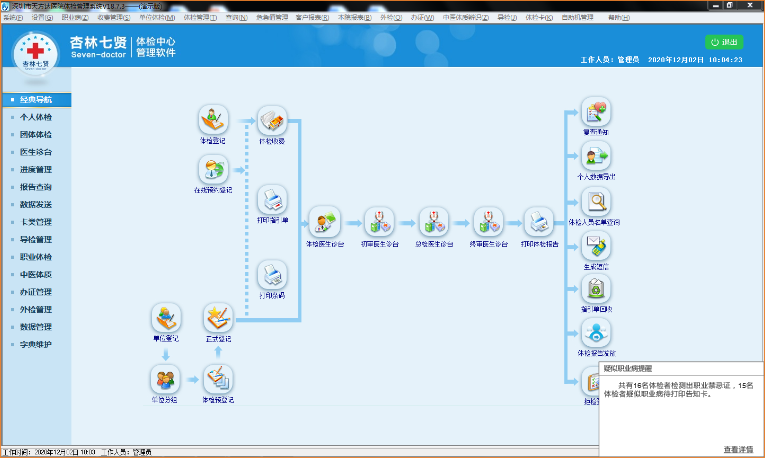Open the 收费管理(S) menu
Viewport: 765px width, 459px height.
tap(114, 18)
